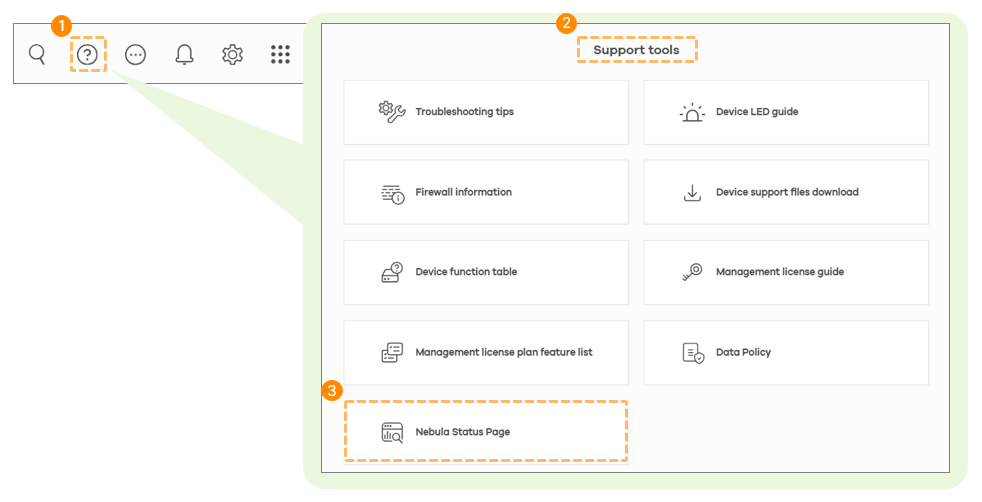Image resolution: width=982 pixels, height=502 pixels.
Task: Open the apps grid icon
Action: (x=281, y=54)
